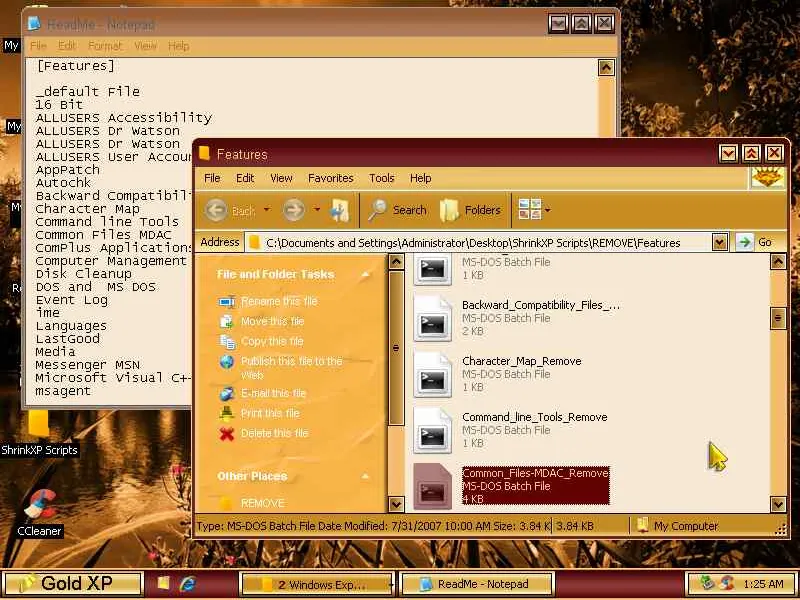Click the address path field
The width and height of the screenshot is (800, 600).
[x=480, y=242]
